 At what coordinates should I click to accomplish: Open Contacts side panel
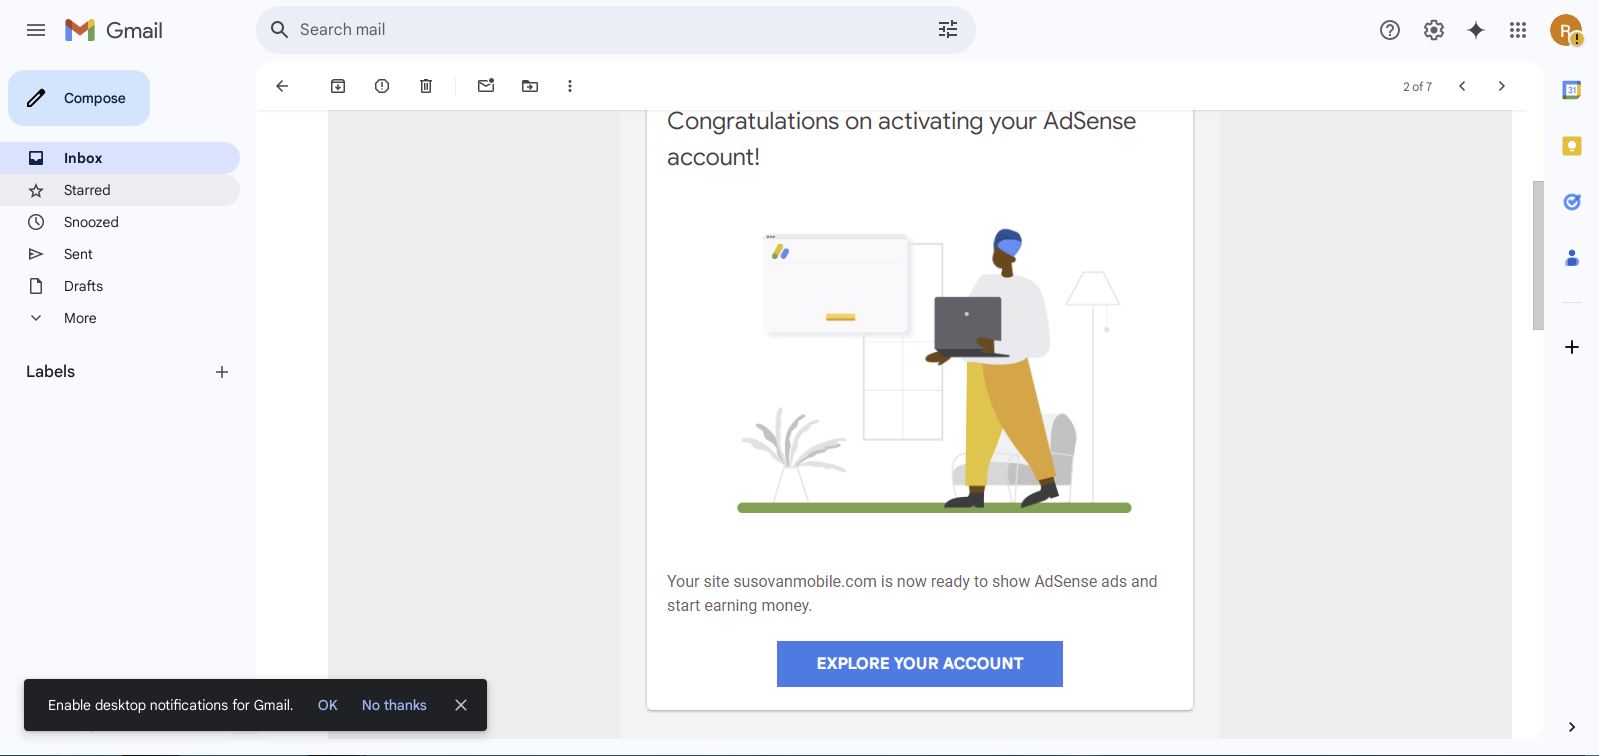pos(1572,258)
